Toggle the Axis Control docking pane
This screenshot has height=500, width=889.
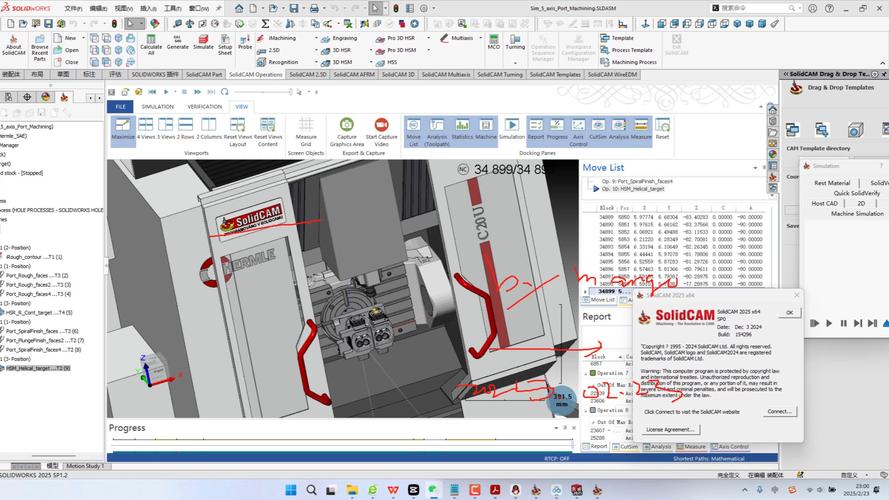[x=578, y=132]
